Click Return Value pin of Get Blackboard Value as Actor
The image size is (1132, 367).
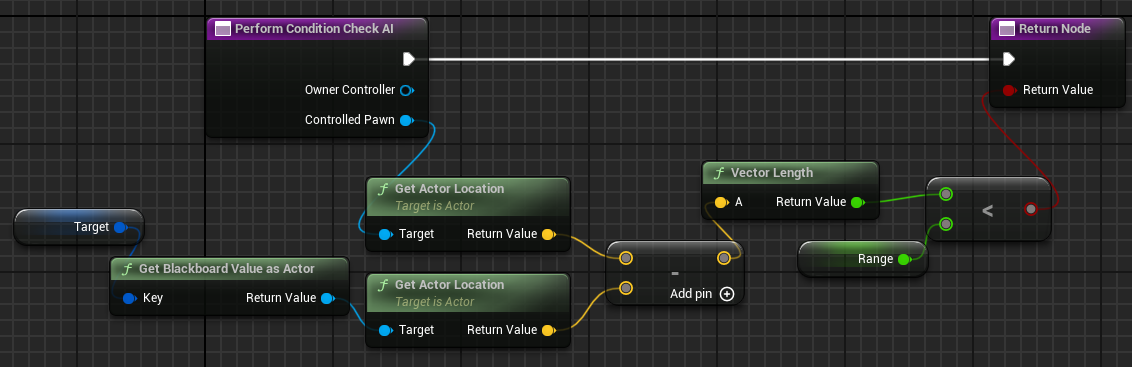[327, 298]
